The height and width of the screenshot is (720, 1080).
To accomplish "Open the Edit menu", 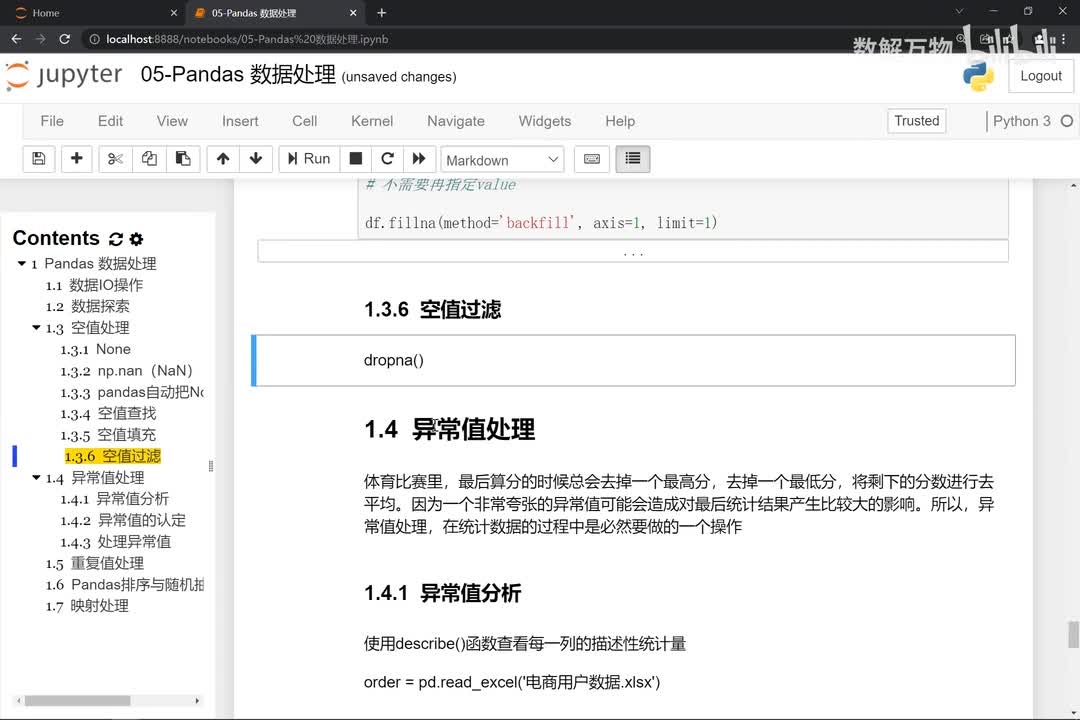I will pos(110,121).
